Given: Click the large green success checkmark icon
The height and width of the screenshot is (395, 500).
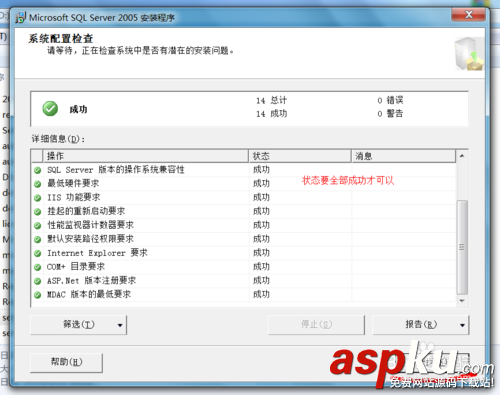Looking at the screenshot, I should pyautogui.click(x=50, y=109).
